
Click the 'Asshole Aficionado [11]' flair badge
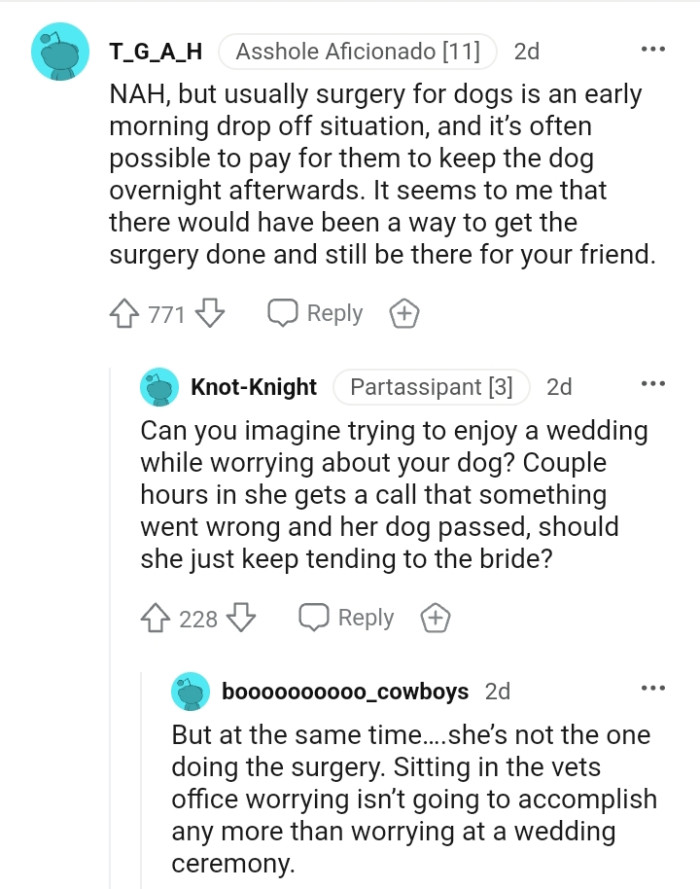coord(358,52)
